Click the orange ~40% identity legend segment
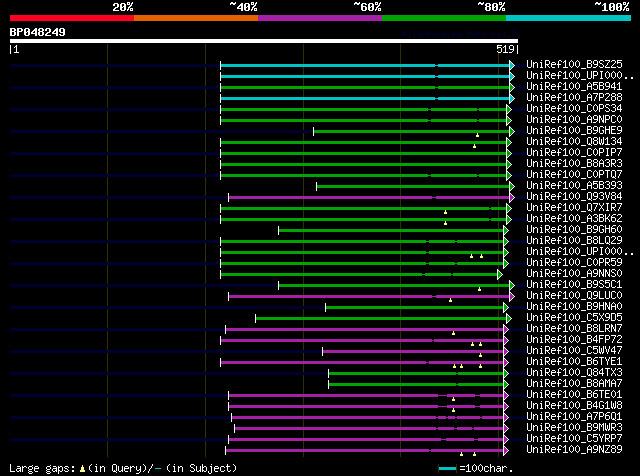 click(x=196, y=18)
